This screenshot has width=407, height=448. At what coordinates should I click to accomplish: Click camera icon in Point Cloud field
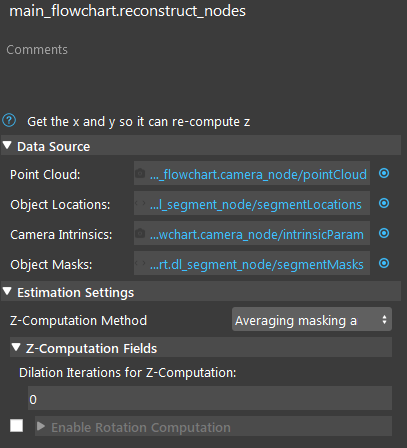[x=140, y=173]
